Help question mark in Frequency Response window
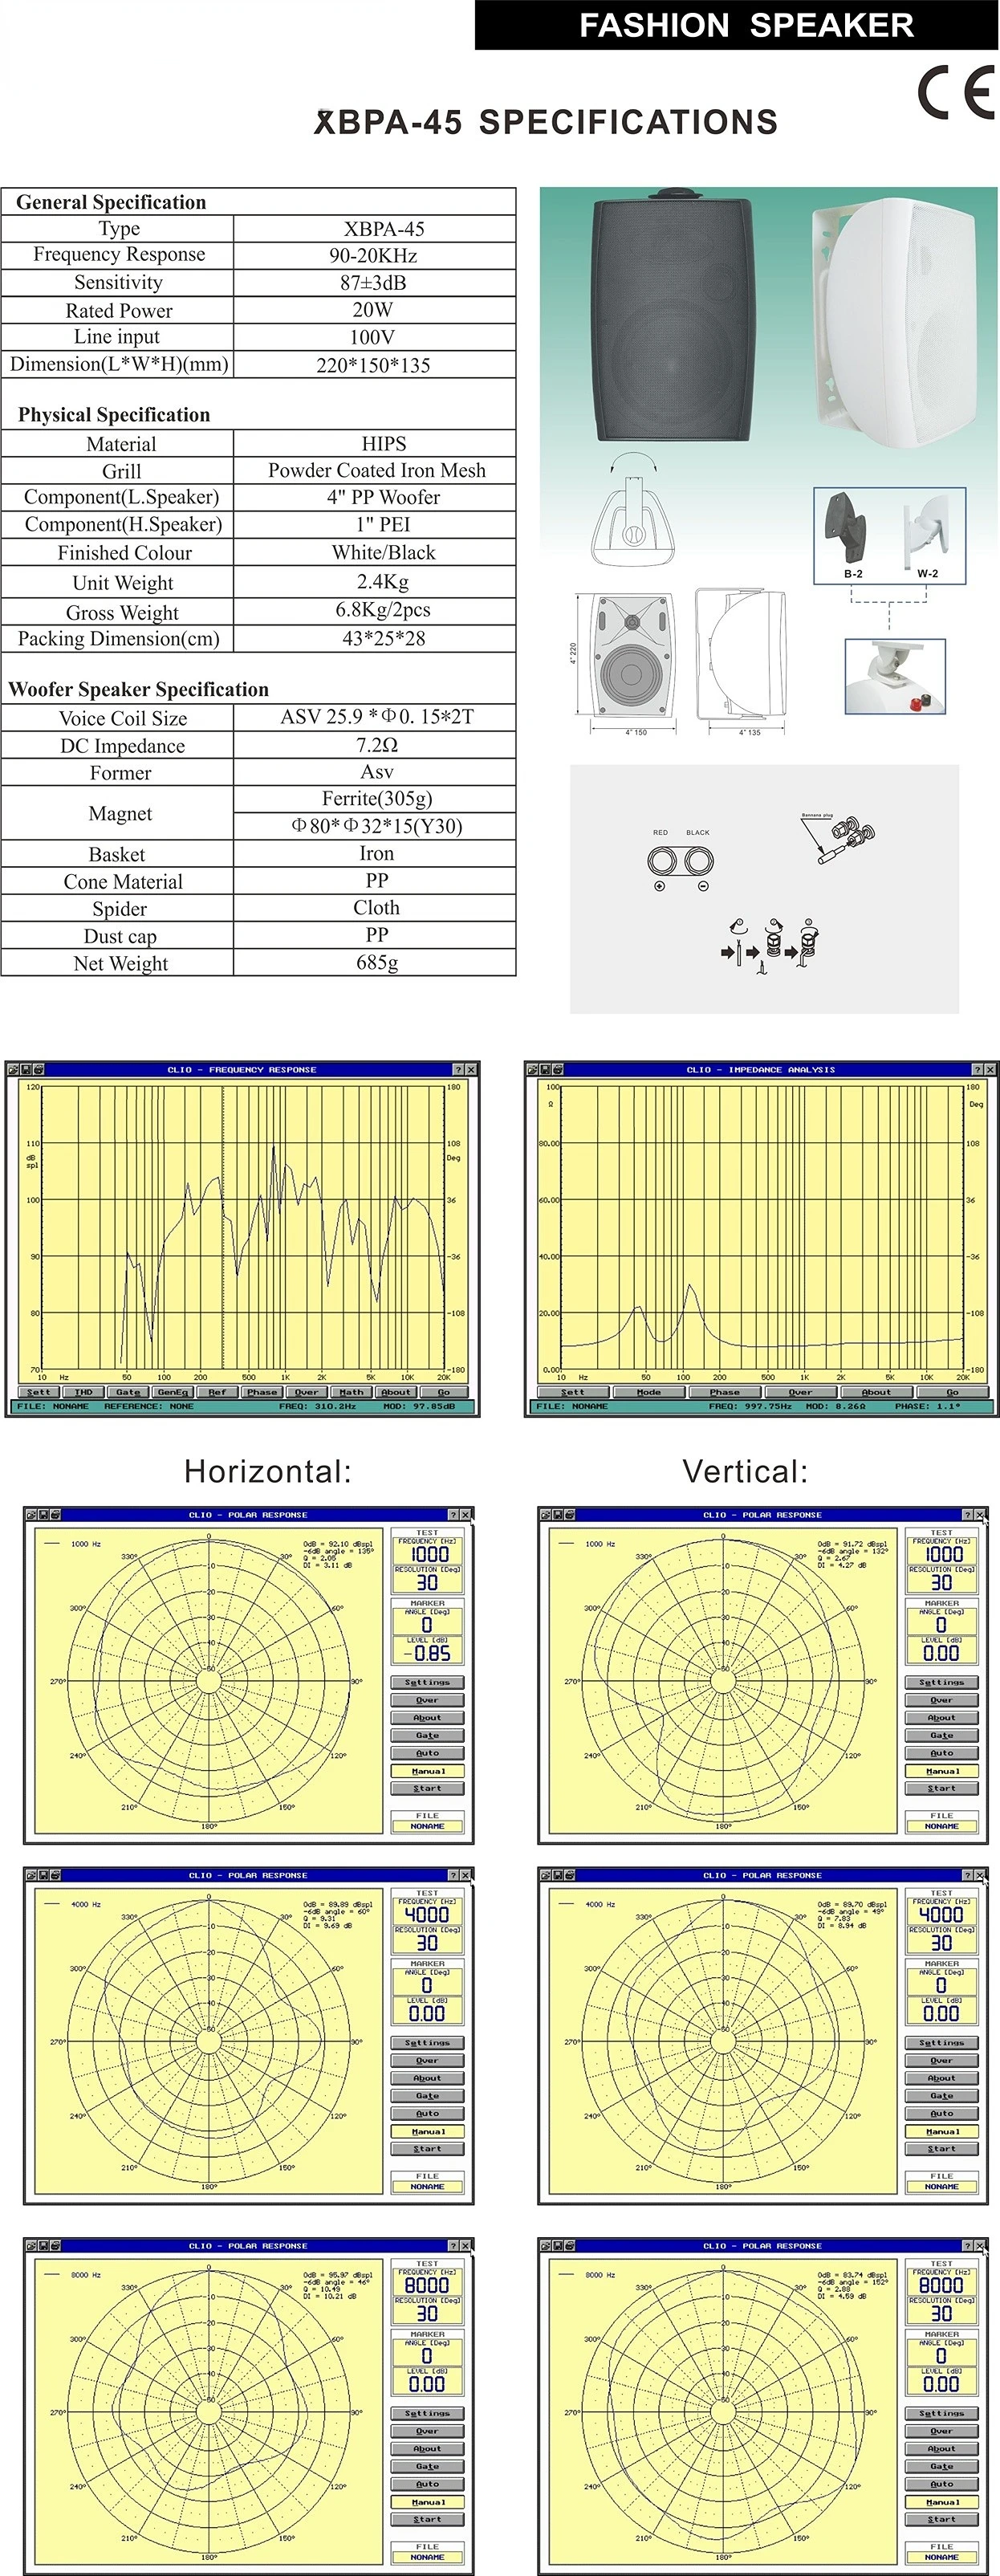 coord(458,1069)
